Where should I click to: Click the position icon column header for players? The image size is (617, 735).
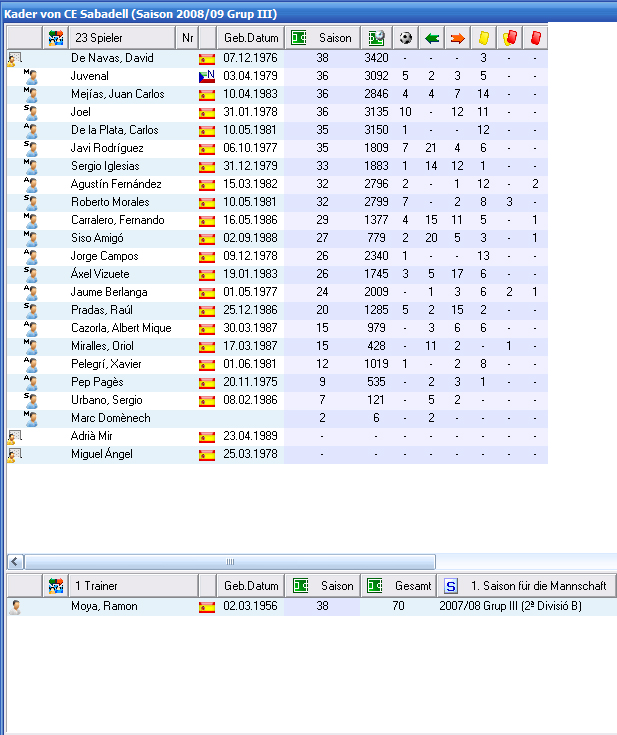(56, 38)
